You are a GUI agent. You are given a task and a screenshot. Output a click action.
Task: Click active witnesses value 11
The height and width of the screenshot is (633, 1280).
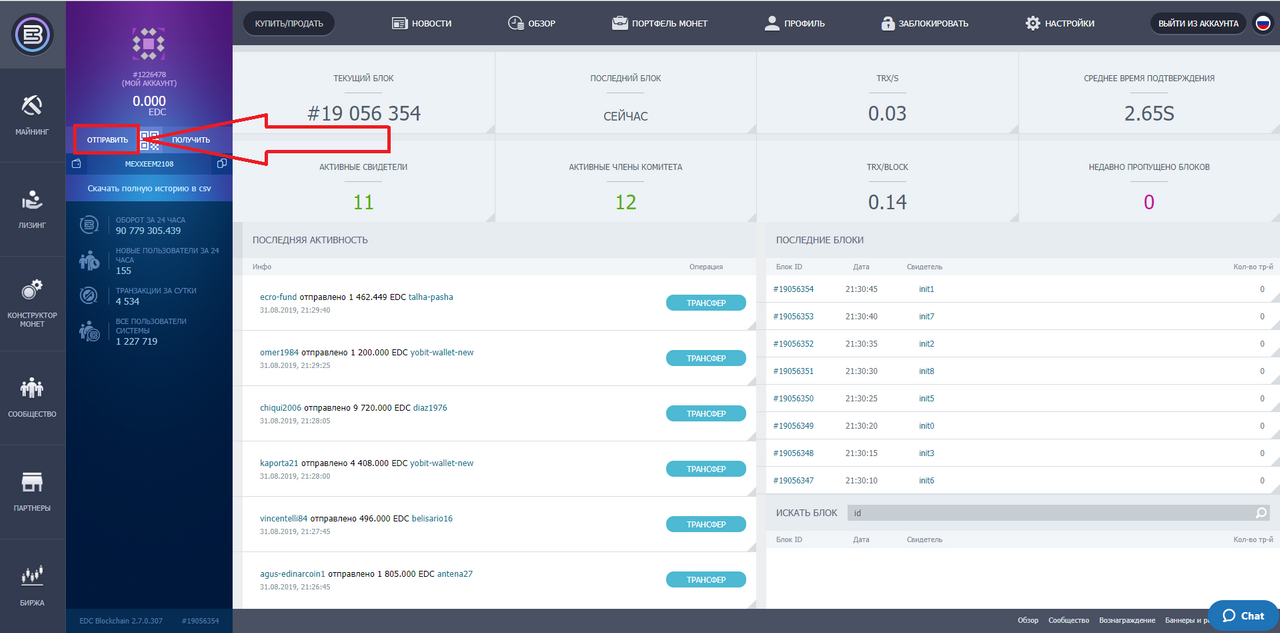click(x=364, y=202)
